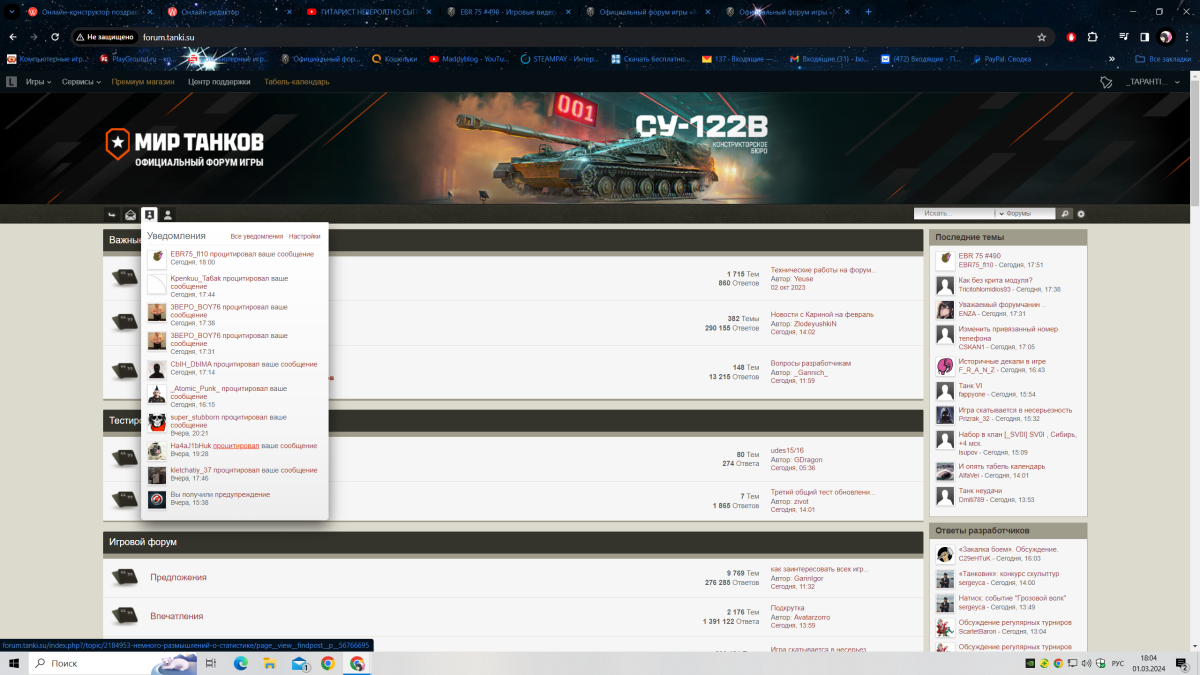Click the forum search magnifier button
The image size is (1200, 675).
pyautogui.click(x=1065, y=213)
